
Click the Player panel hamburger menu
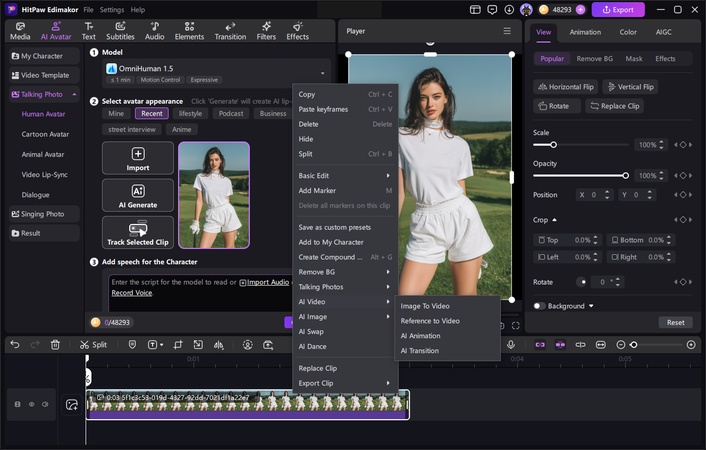coord(507,31)
